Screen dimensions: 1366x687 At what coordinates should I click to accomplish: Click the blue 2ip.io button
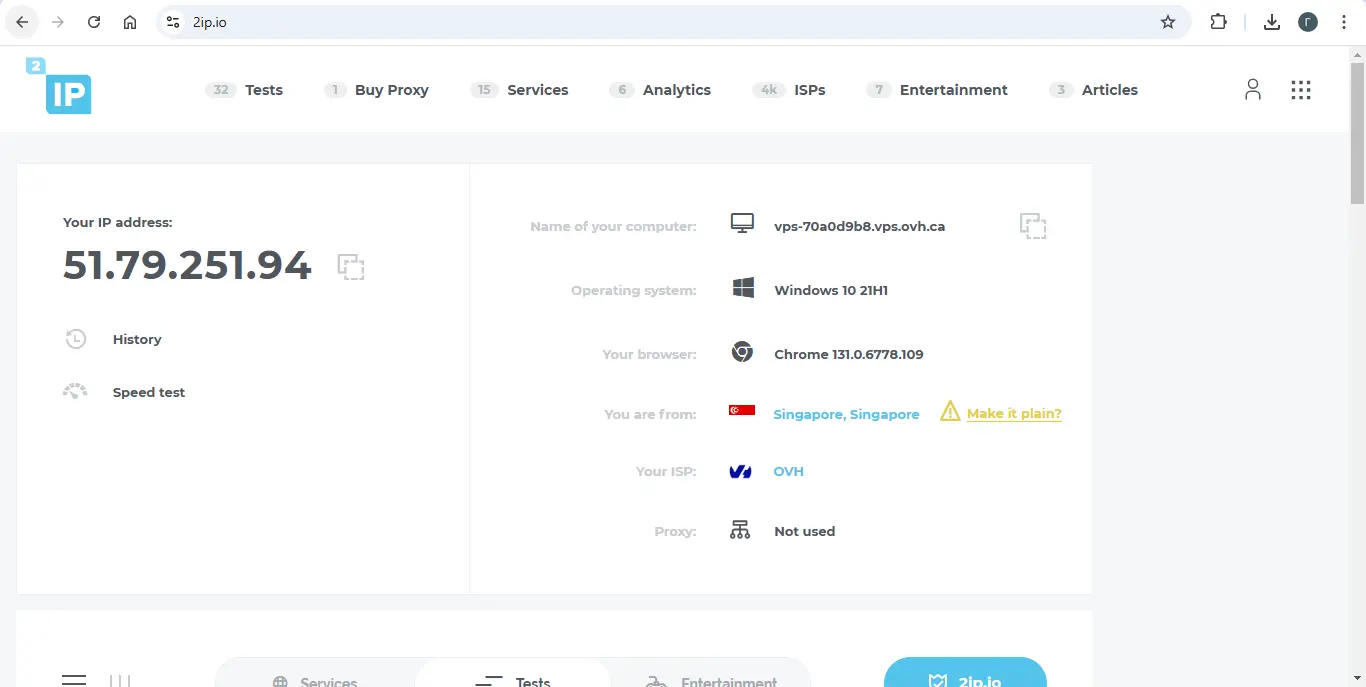(965, 672)
